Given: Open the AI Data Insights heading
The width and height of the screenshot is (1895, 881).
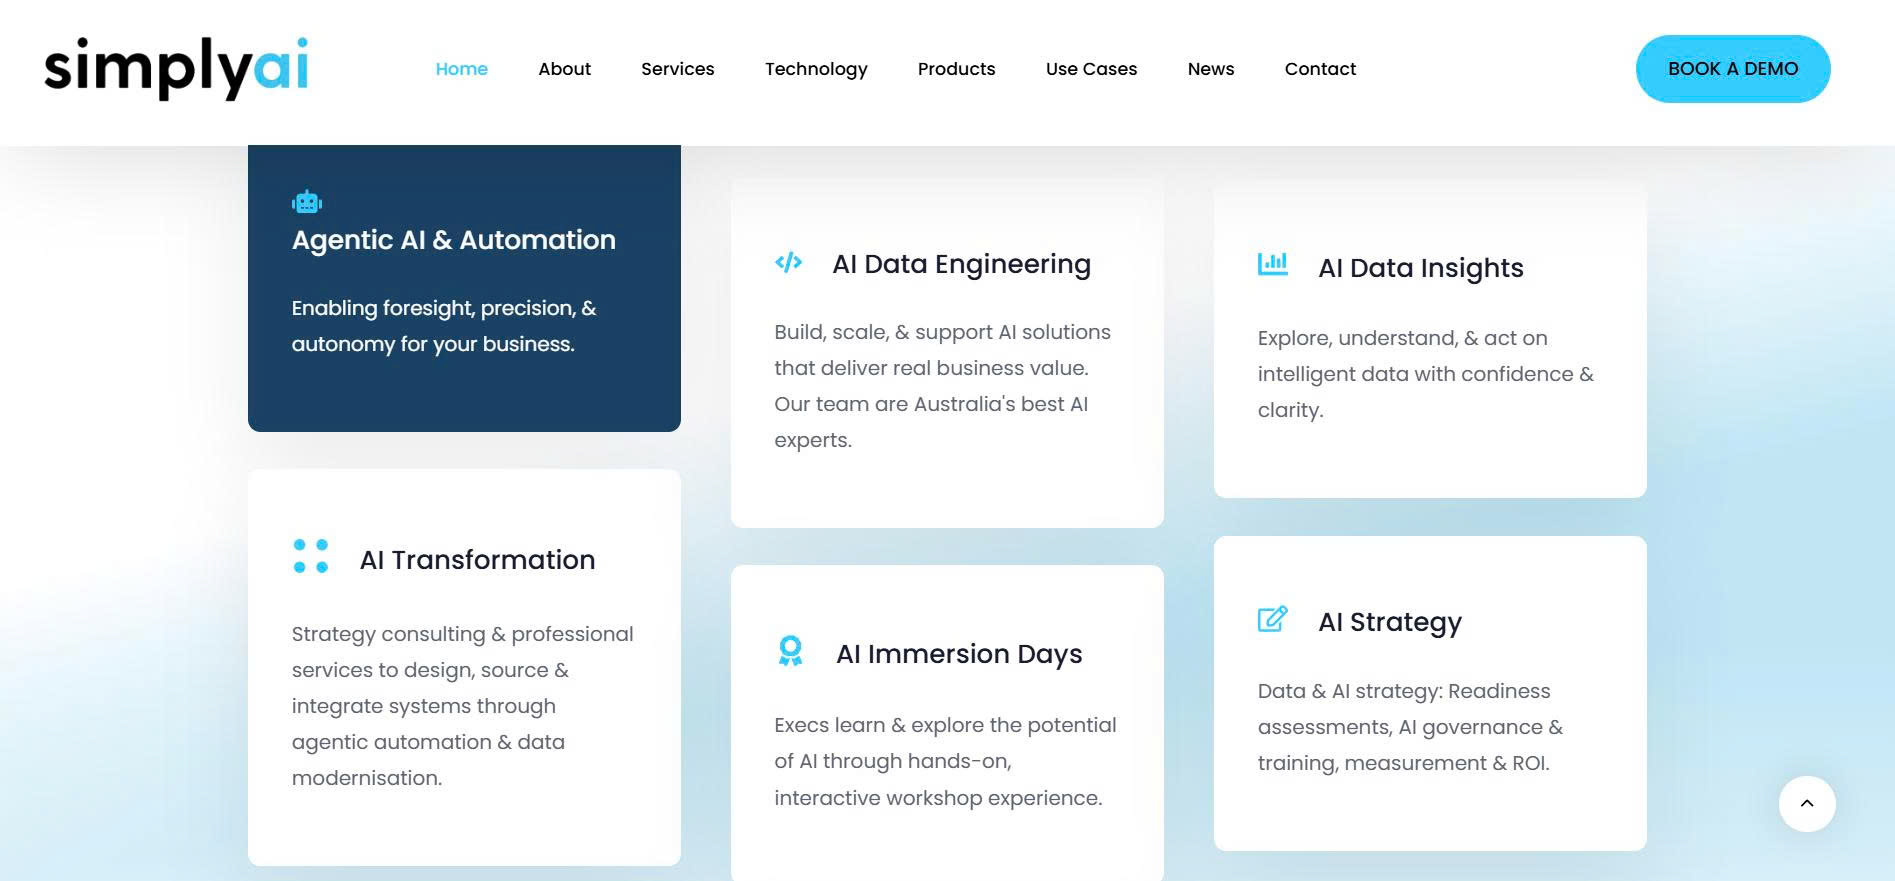Looking at the screenshot, I should pyautogui.click(x=1421, y=268).
